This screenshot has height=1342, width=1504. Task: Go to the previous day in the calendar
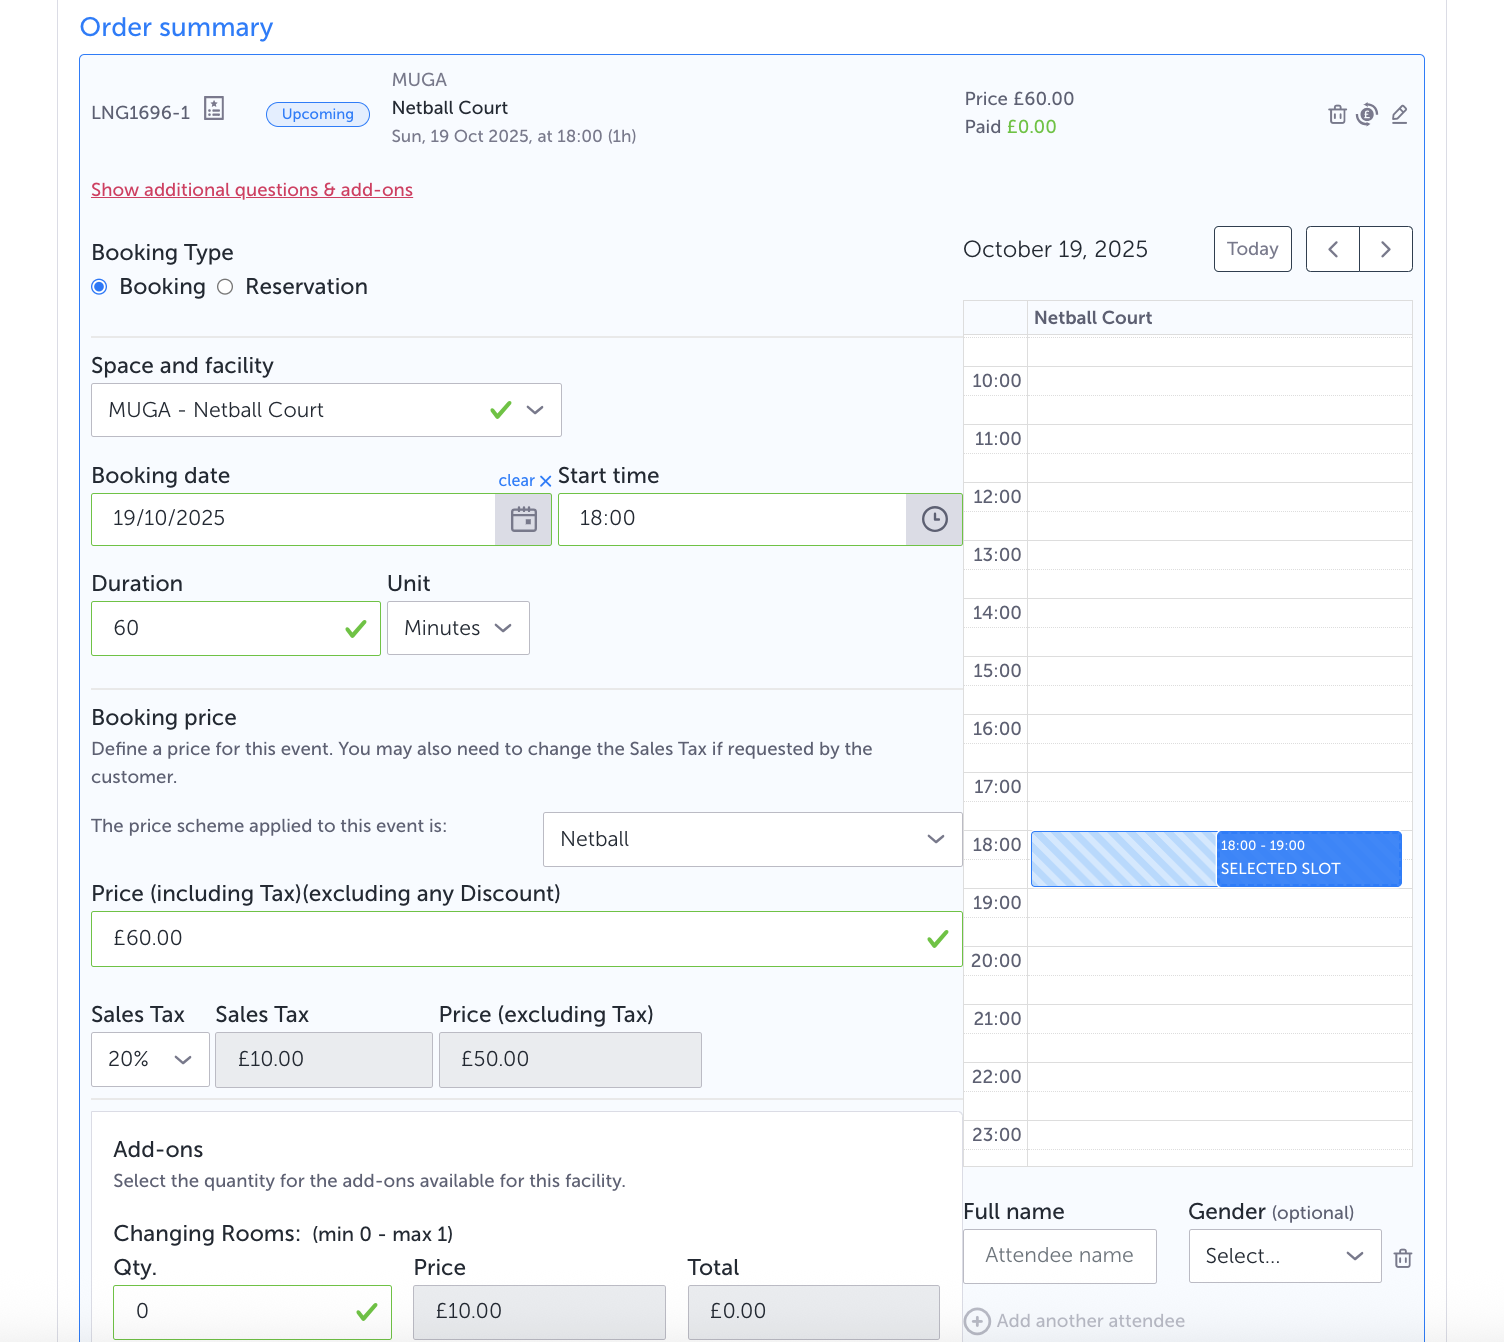click(1333, 249)
